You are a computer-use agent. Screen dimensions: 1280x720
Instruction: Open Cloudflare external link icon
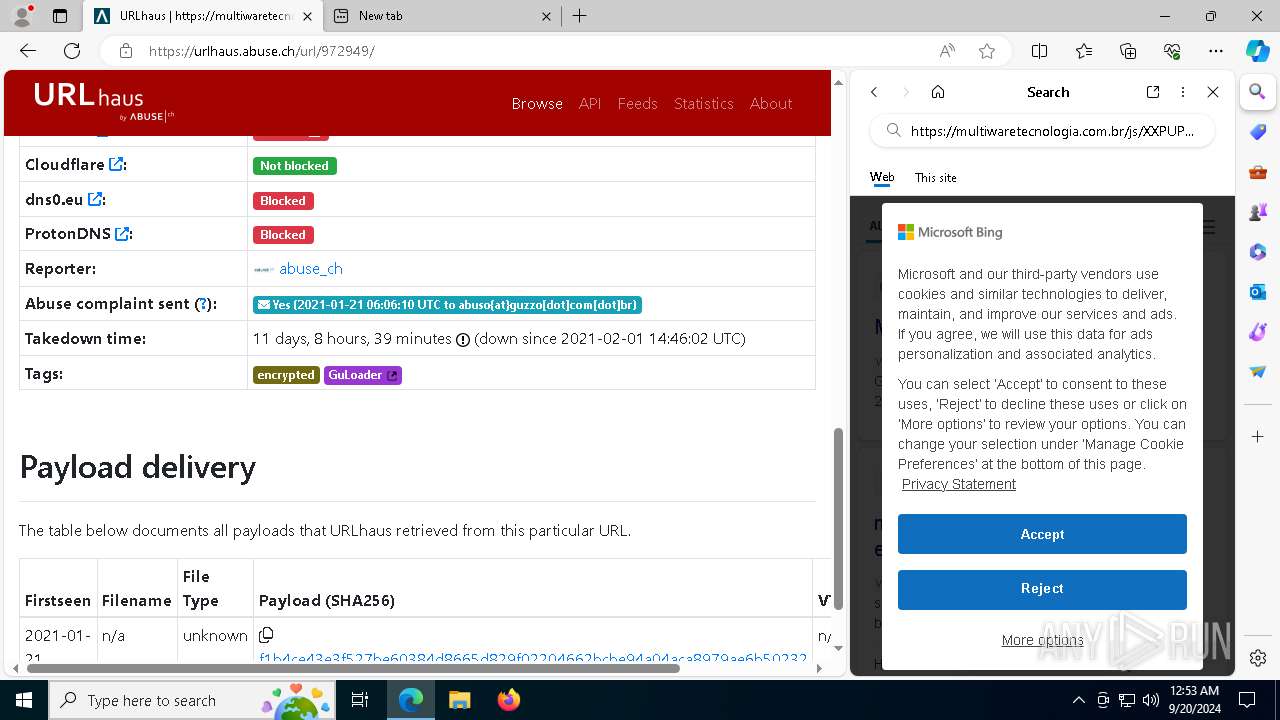(116, 165)
